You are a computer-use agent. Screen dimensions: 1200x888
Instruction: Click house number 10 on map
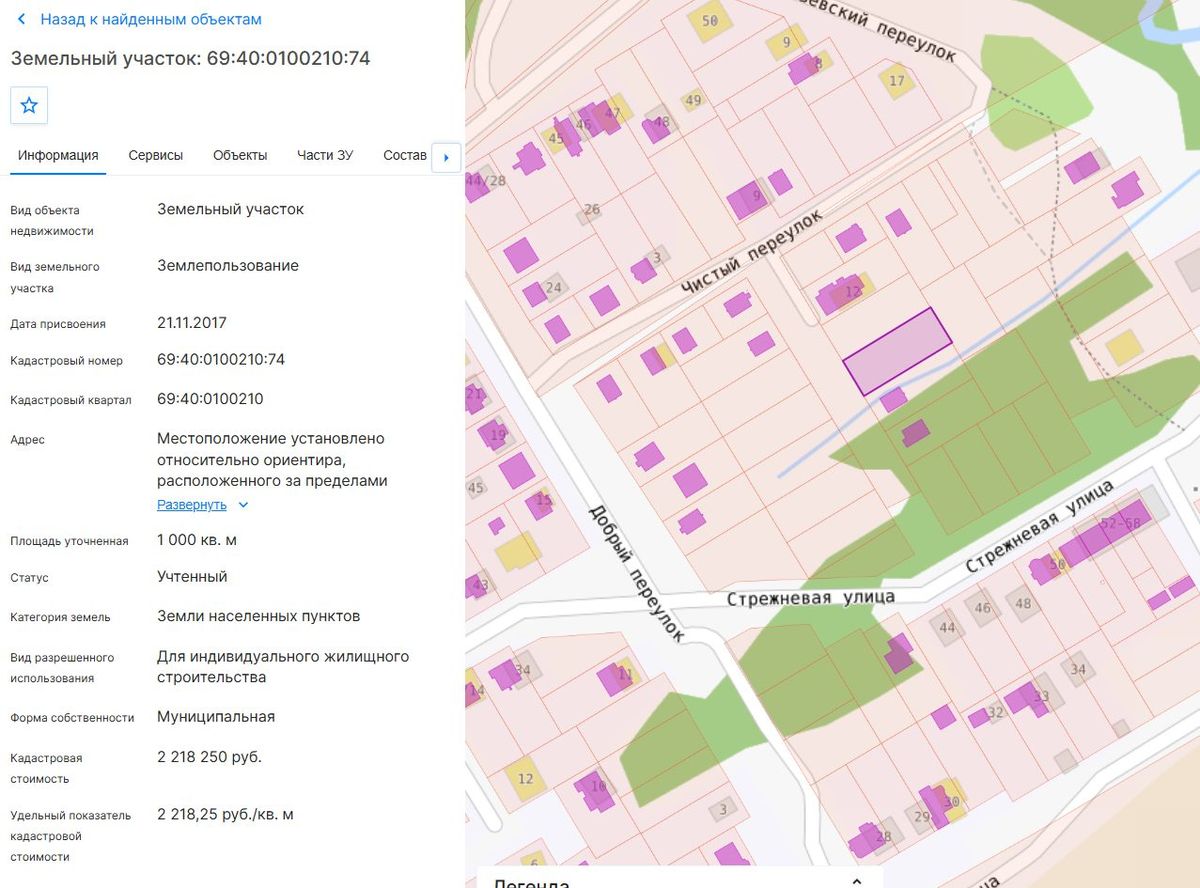(599, 786)
